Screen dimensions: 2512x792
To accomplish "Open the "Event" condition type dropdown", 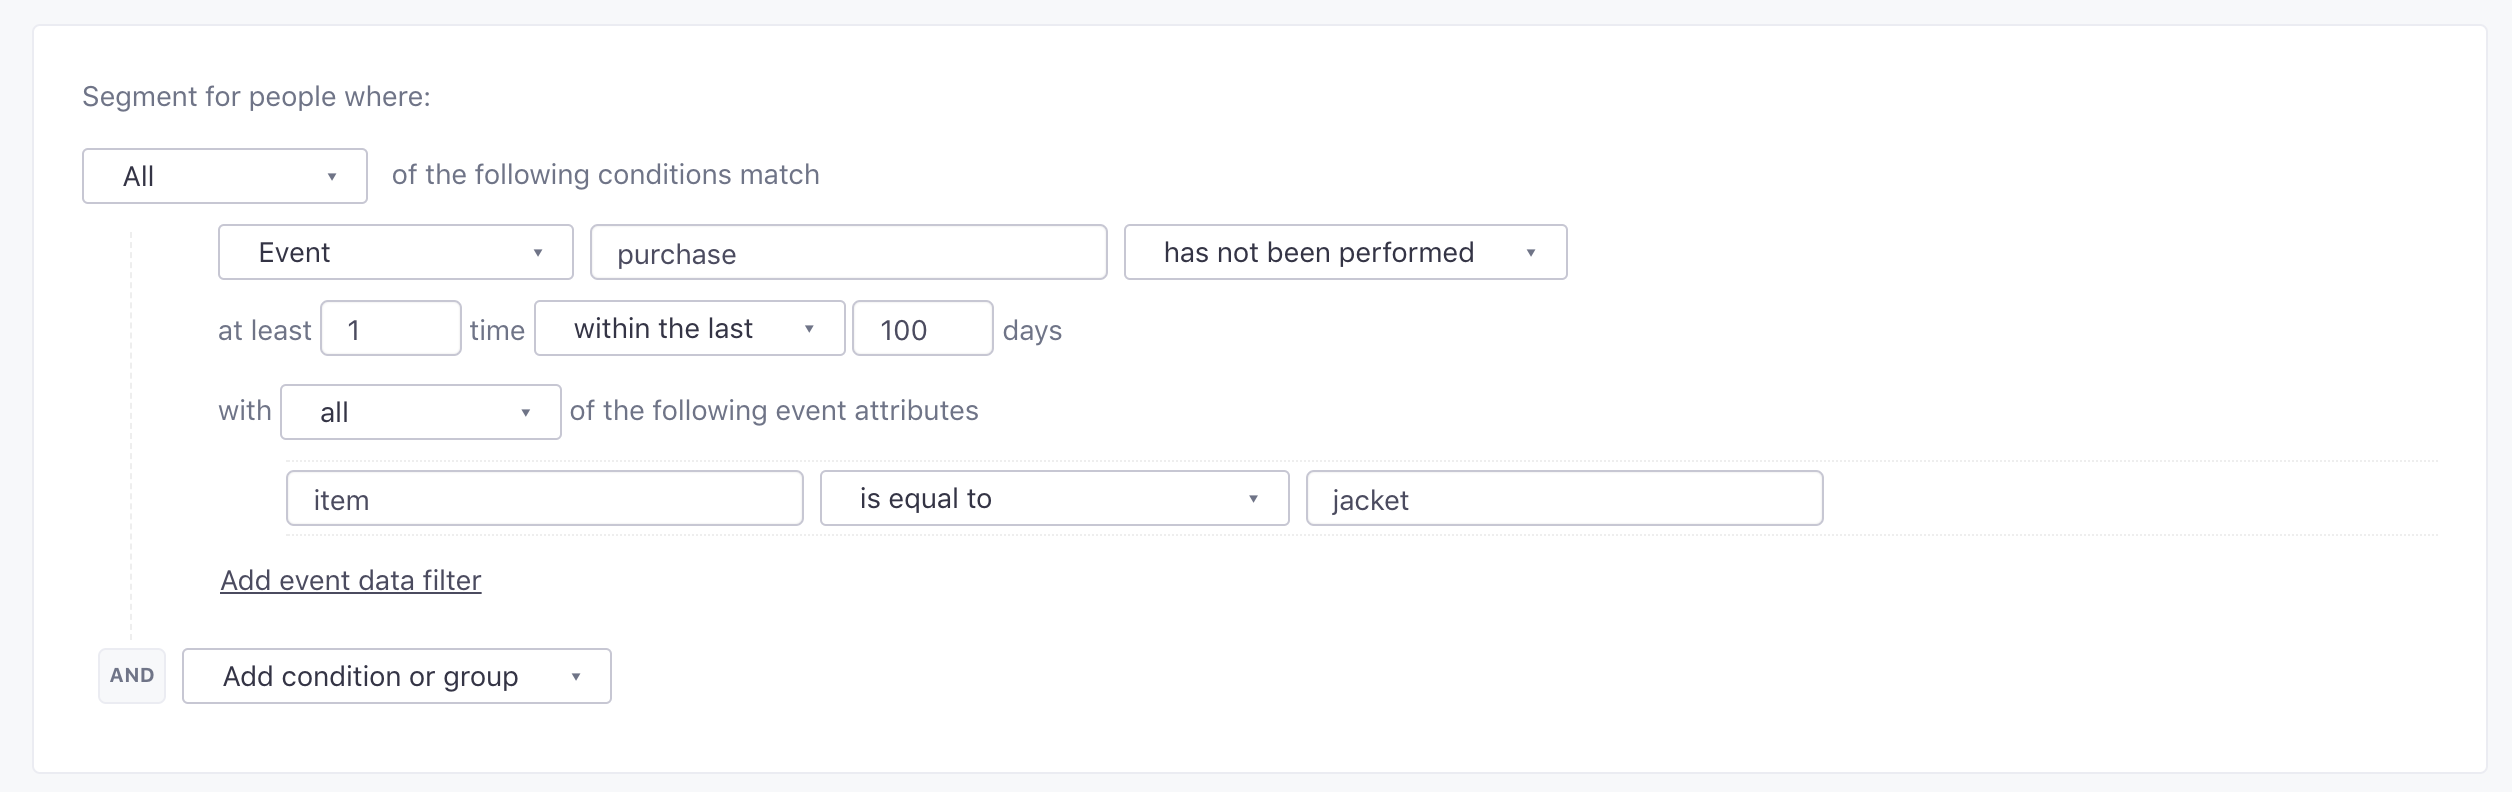I will 394,252.
